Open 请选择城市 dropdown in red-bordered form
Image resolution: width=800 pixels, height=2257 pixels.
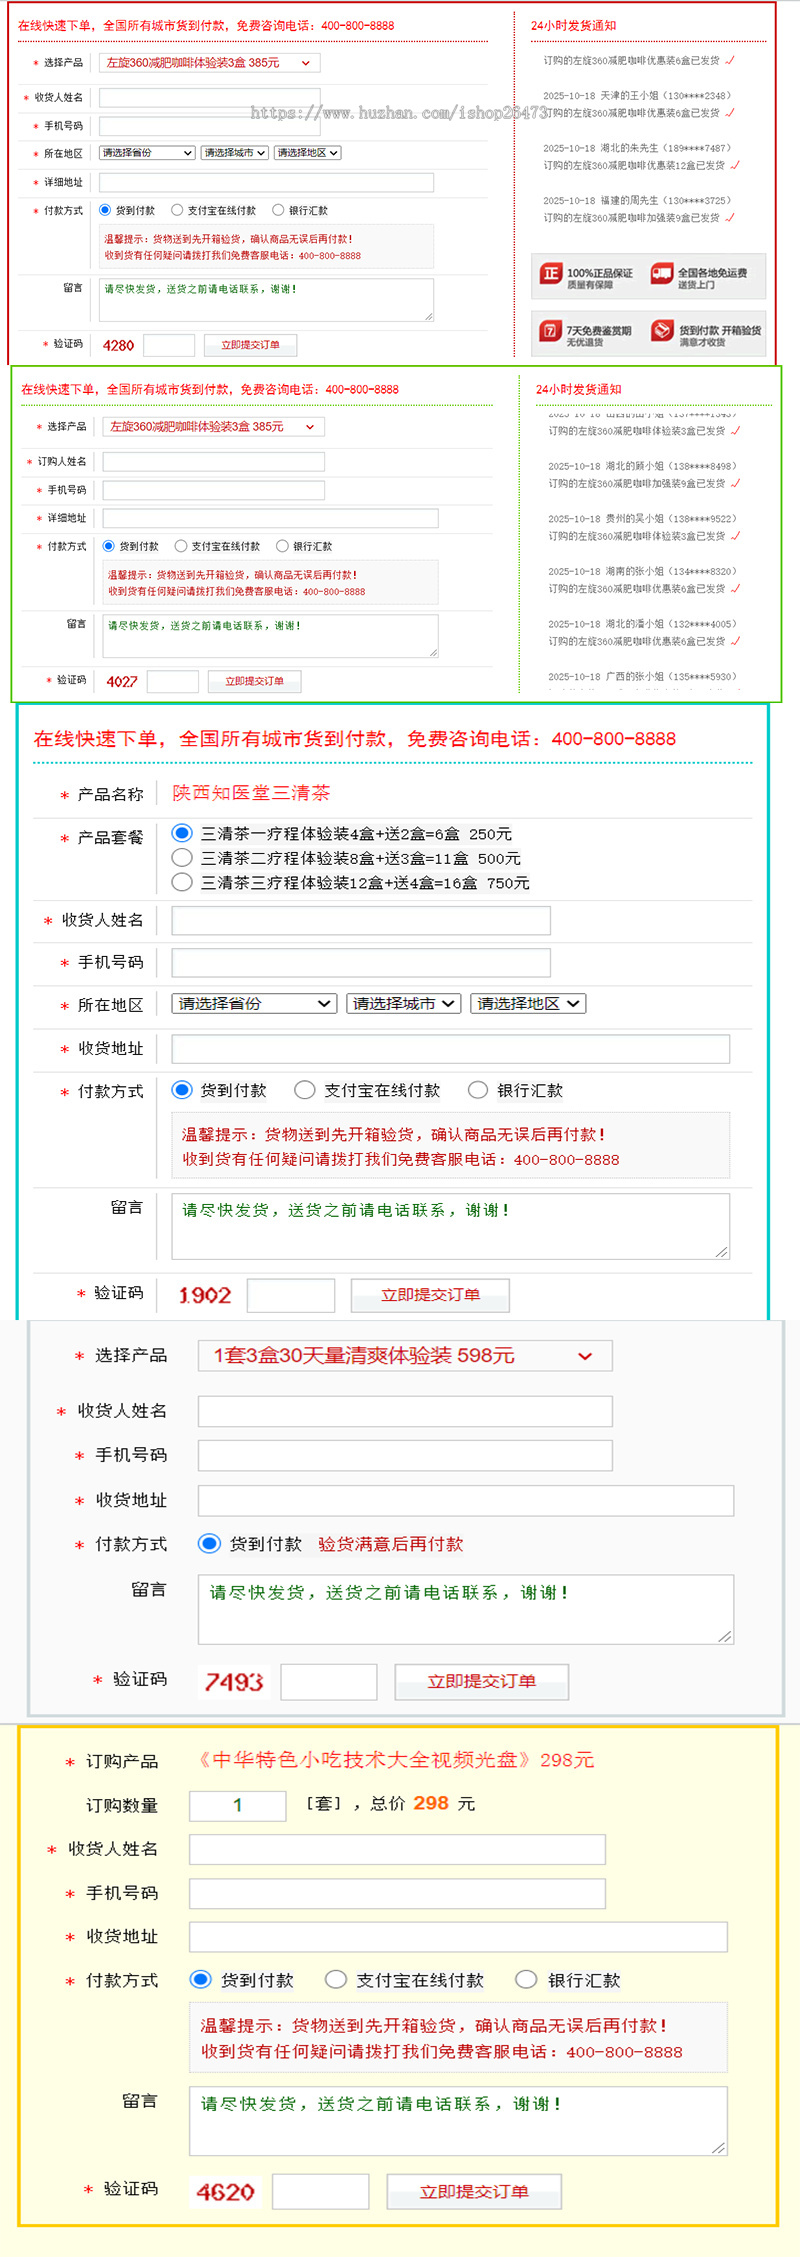click(235, 153)
